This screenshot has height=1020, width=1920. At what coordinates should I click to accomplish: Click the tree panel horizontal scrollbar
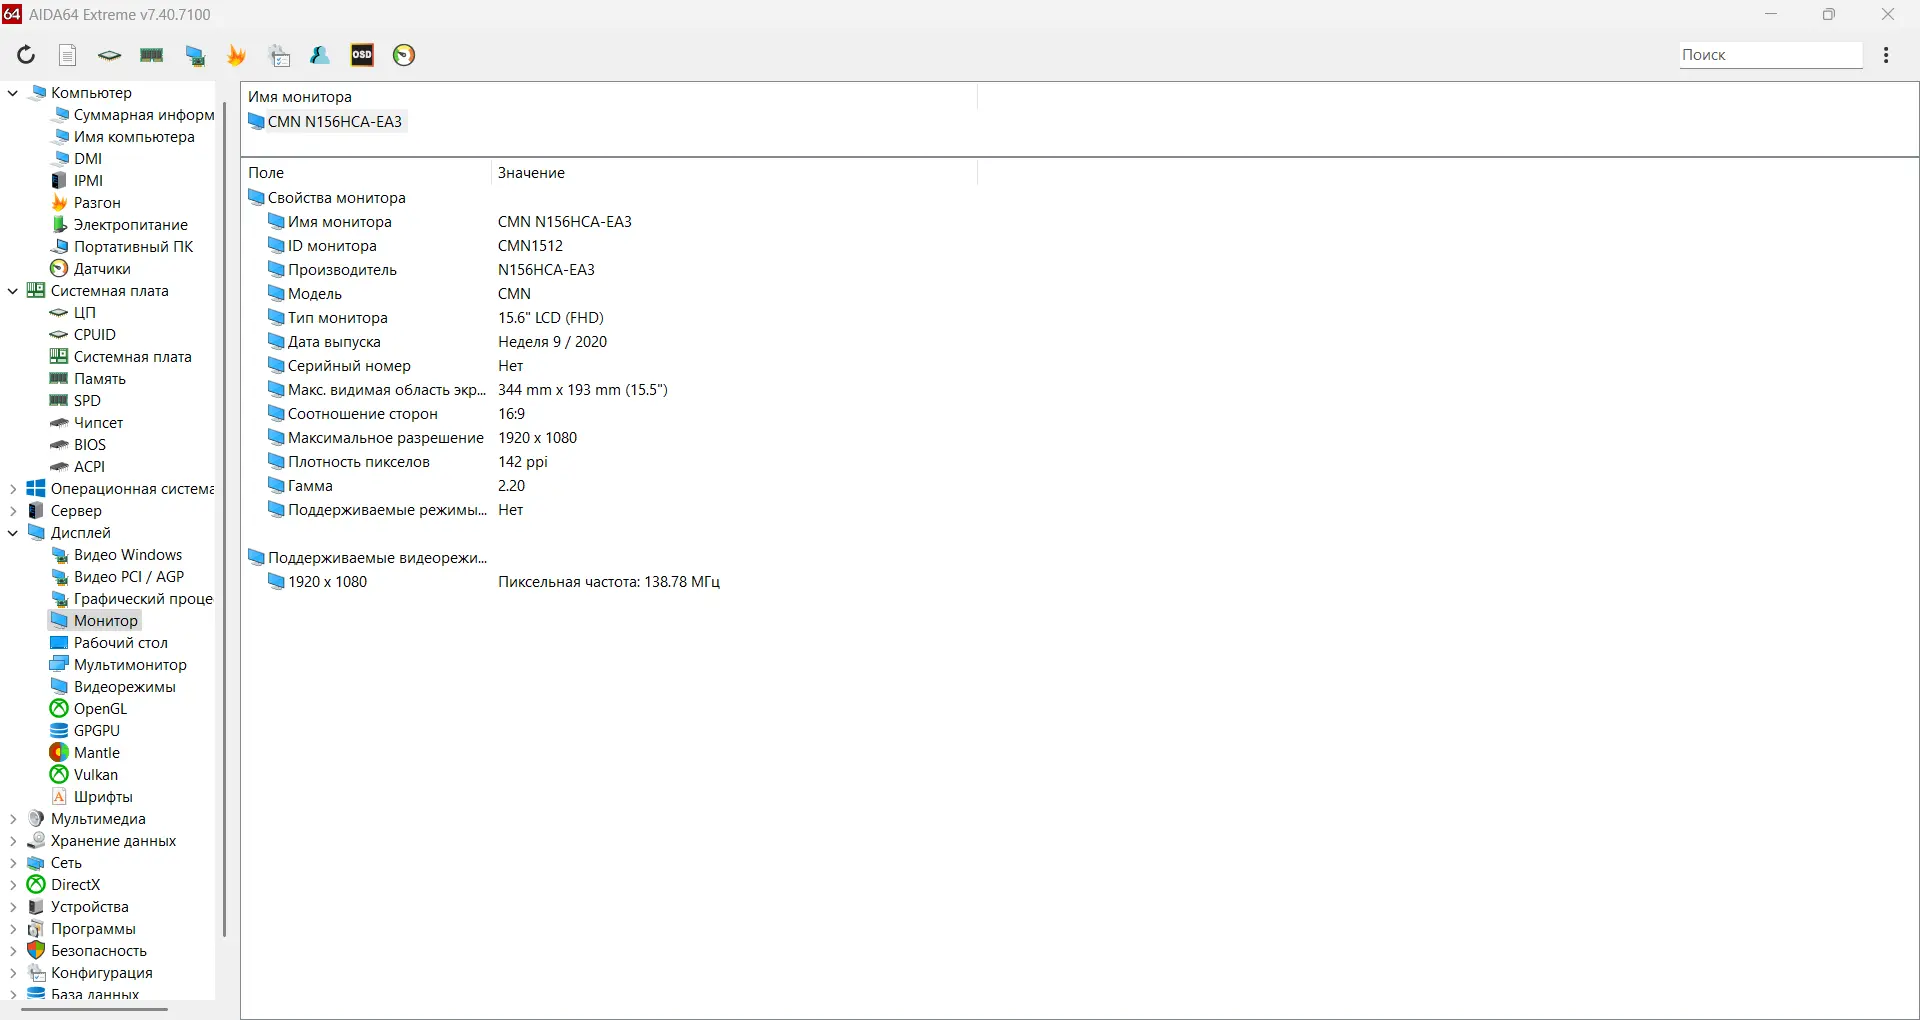(95, 1009)
